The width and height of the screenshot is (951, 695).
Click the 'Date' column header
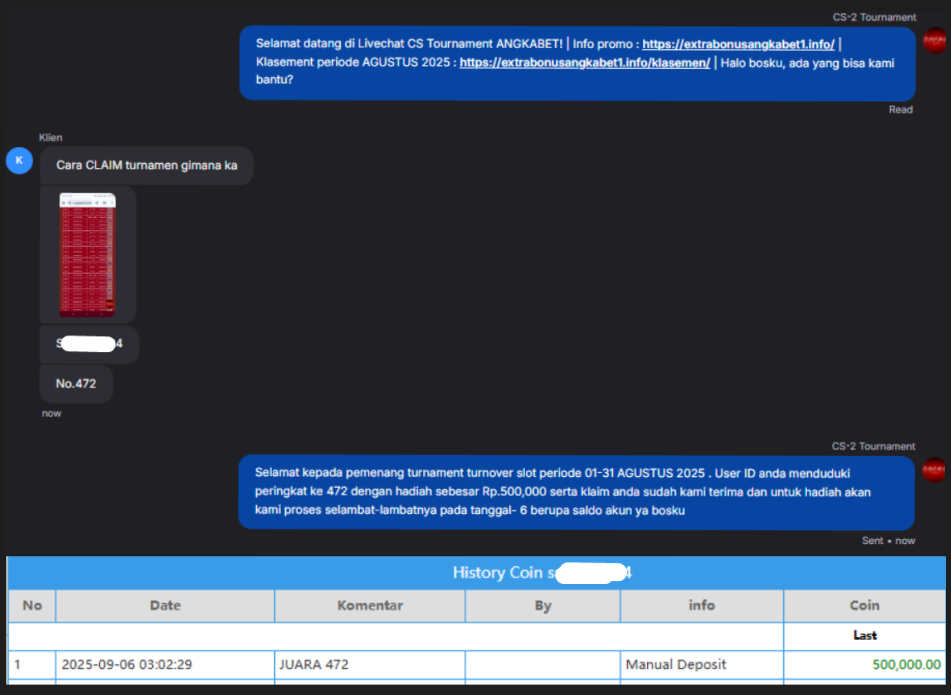[x=165, y=605]
